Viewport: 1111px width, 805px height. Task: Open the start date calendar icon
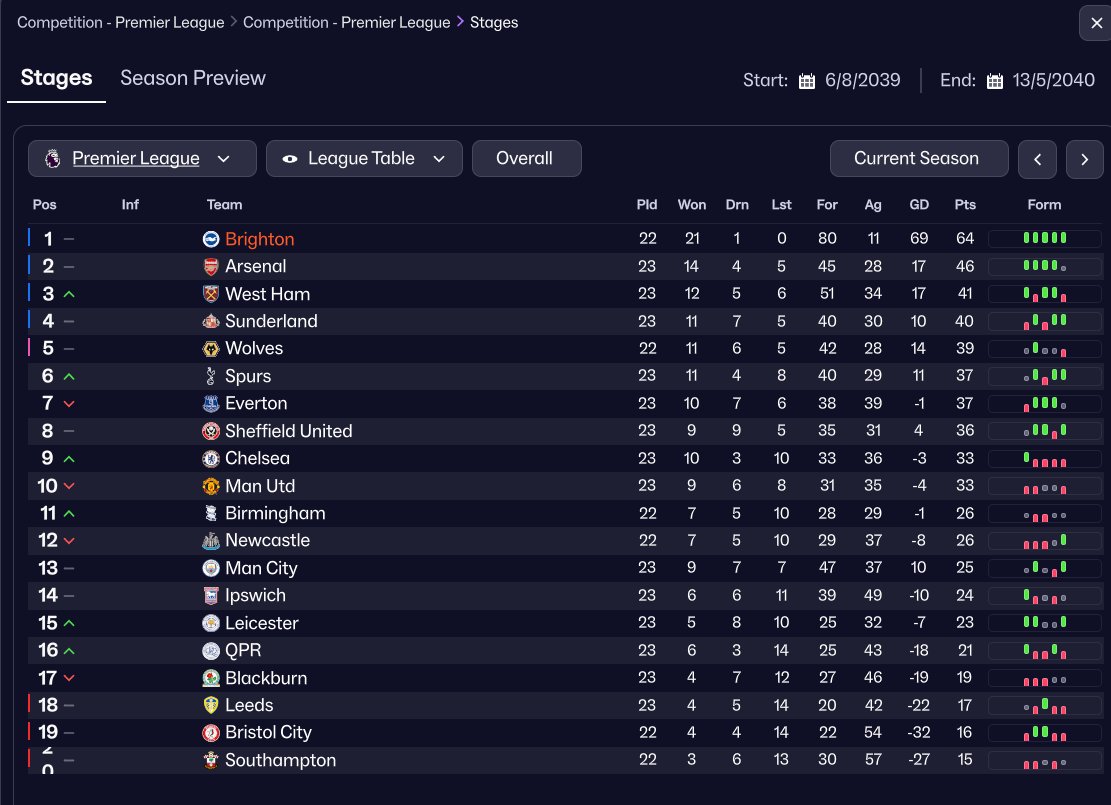[x=807, y=81]
